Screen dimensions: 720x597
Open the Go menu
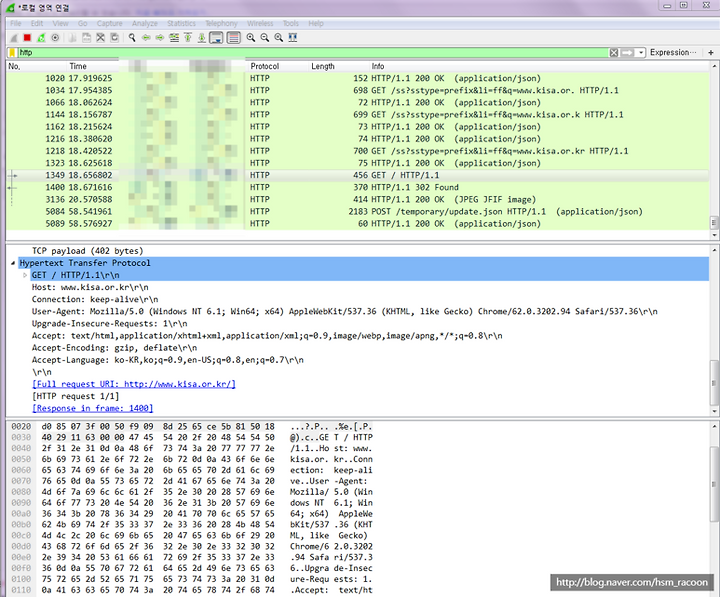pos(83,23)
